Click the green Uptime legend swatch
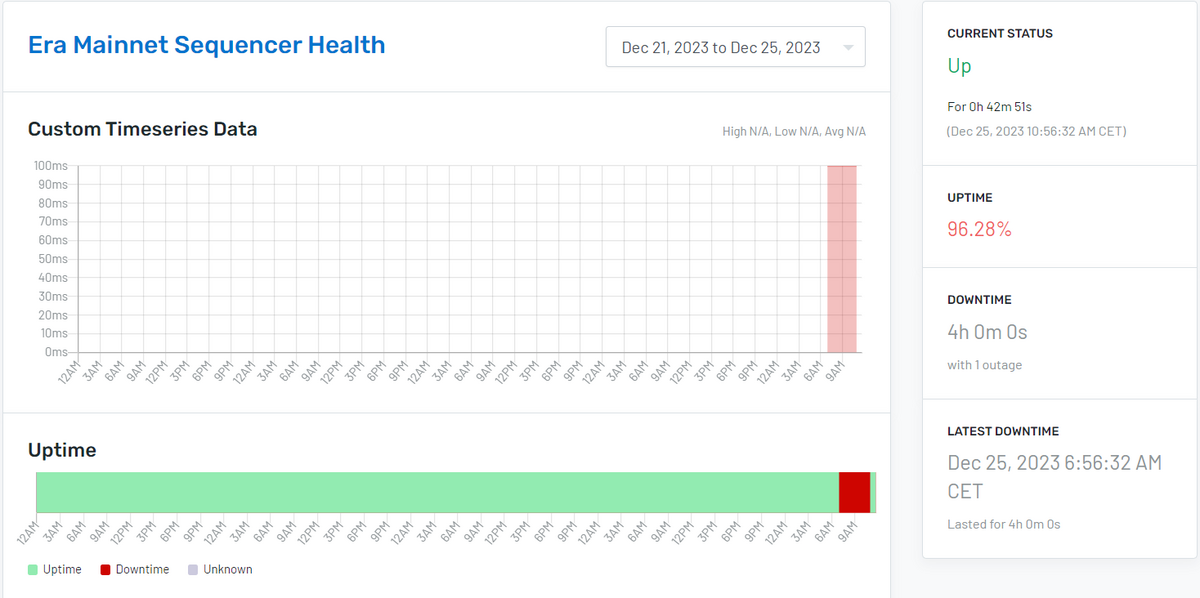Screen dimensions: 1200x598 click(33, 570)
